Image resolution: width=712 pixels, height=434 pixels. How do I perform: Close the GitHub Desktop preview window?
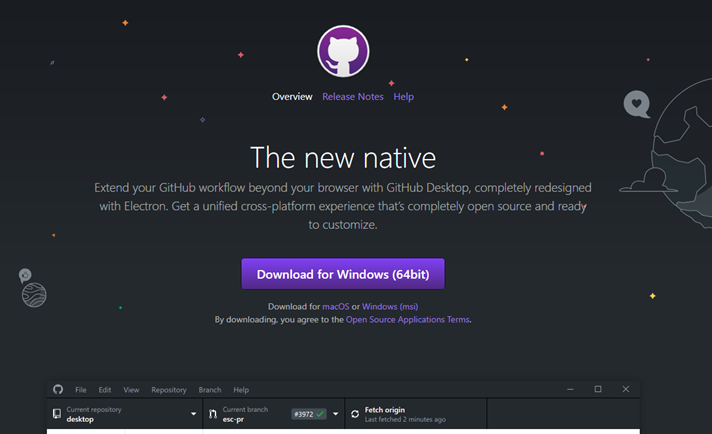[626, 389]
